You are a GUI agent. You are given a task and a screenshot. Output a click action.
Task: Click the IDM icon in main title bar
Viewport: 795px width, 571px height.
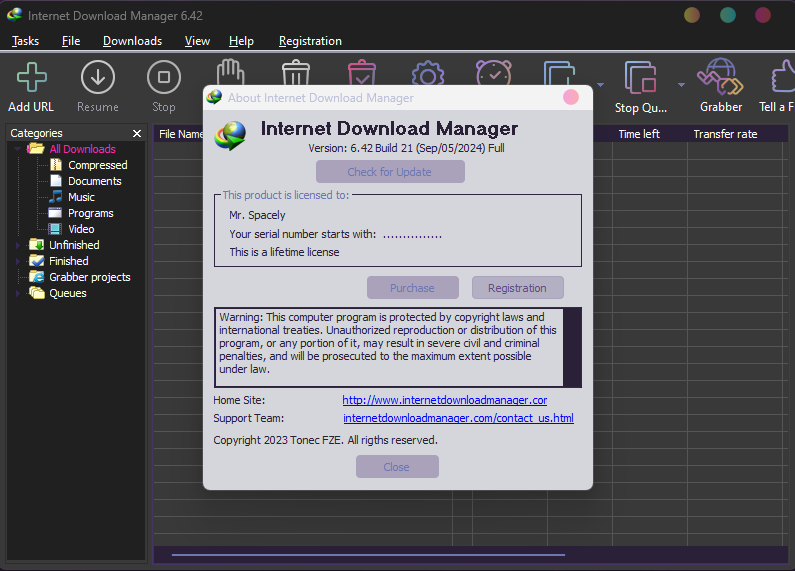15,15
